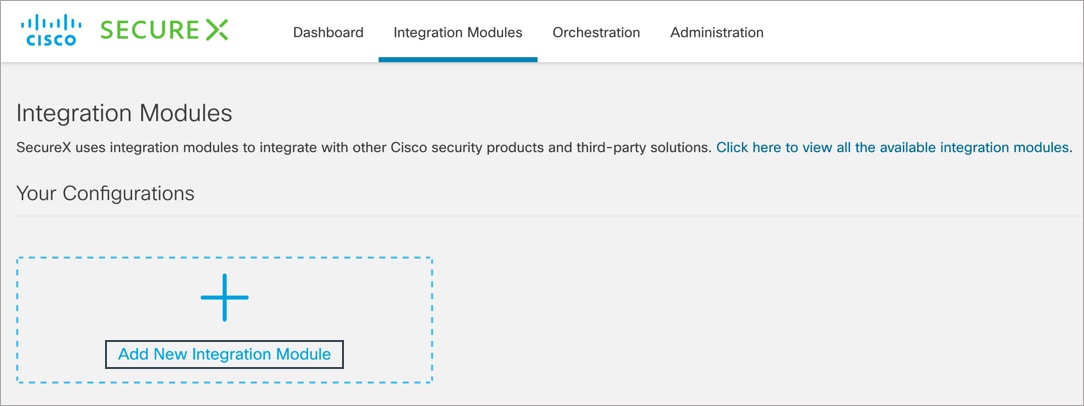1084x406 pixels.
Task: Click the divider line under Your Configurations
Action: pos(542,216)
